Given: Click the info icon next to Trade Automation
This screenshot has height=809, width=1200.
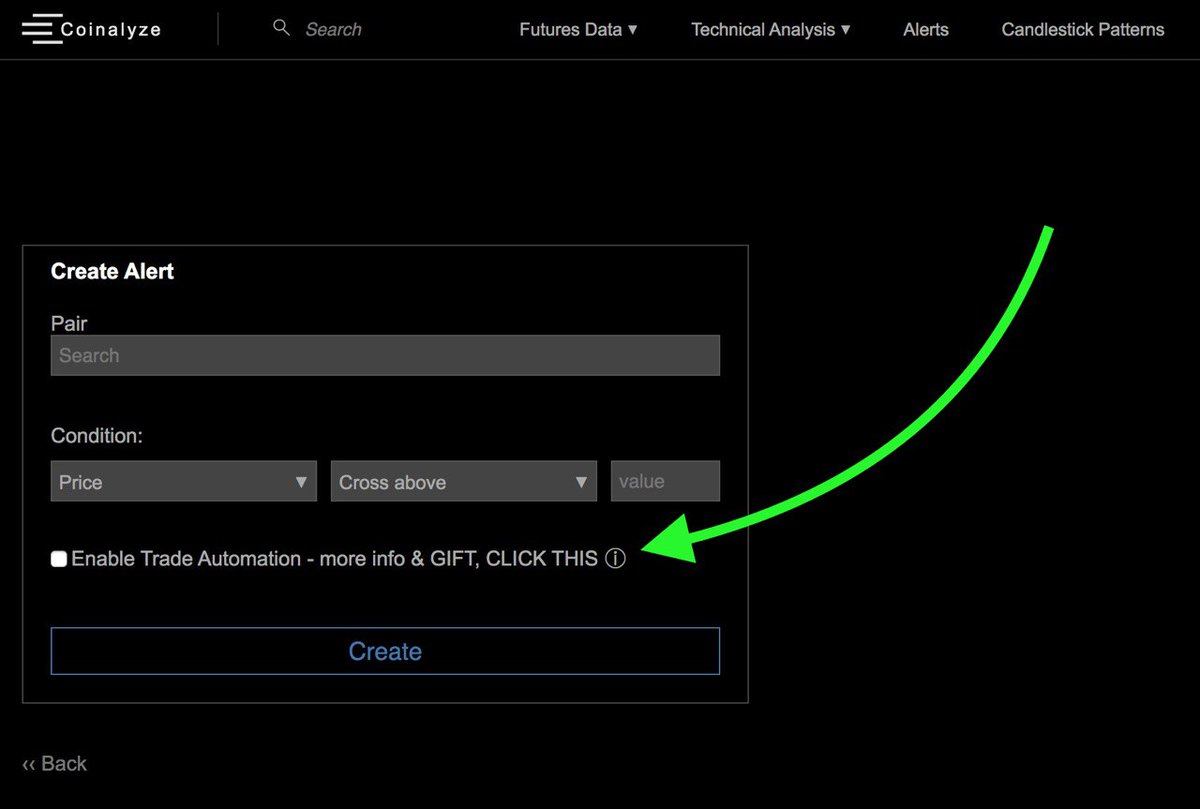Looking at the screenshot, I should tap(616, 558).
